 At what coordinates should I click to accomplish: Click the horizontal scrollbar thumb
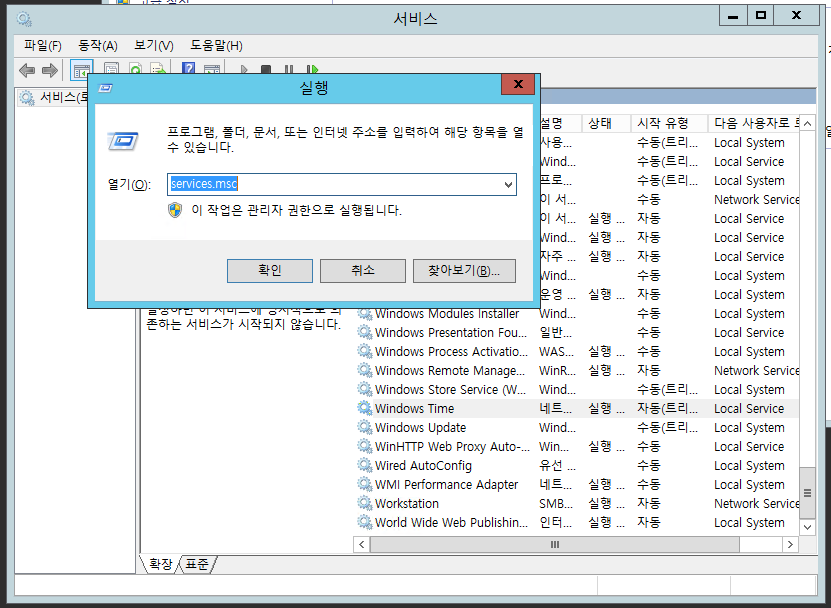pyautogui.click(x=554, y=544)
